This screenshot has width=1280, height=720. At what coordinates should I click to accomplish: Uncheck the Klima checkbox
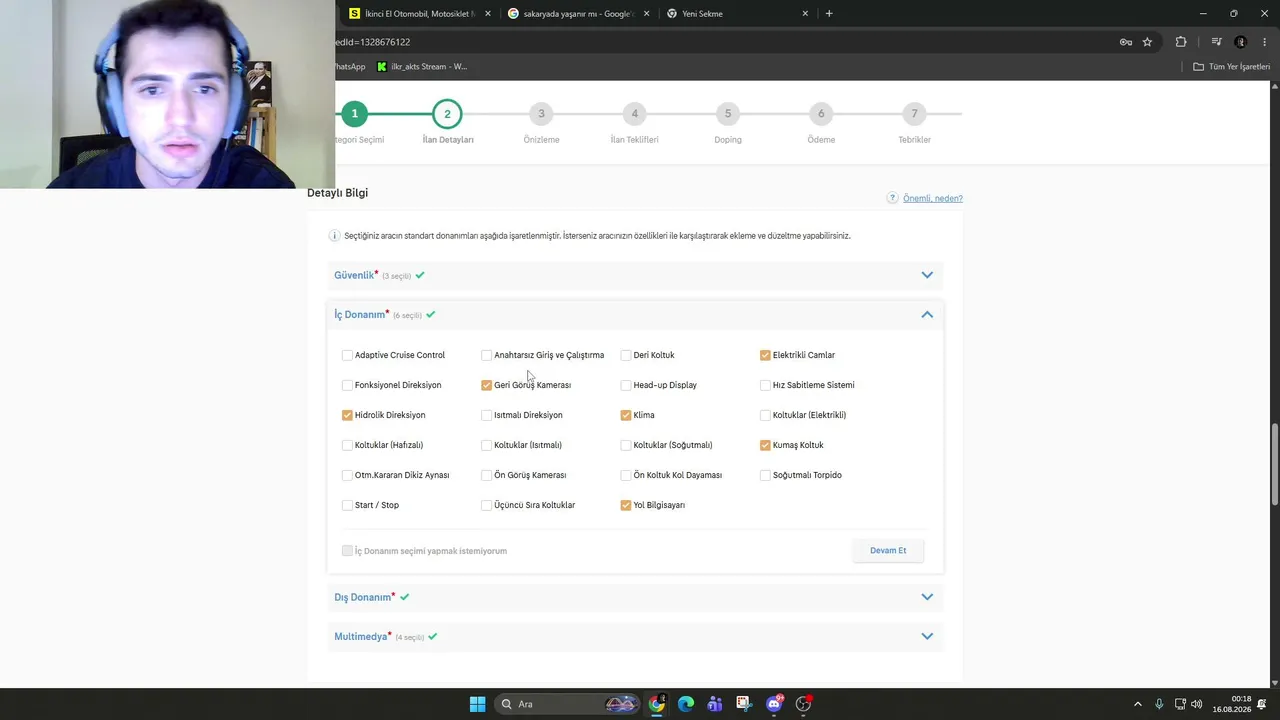tap(626, 415)
